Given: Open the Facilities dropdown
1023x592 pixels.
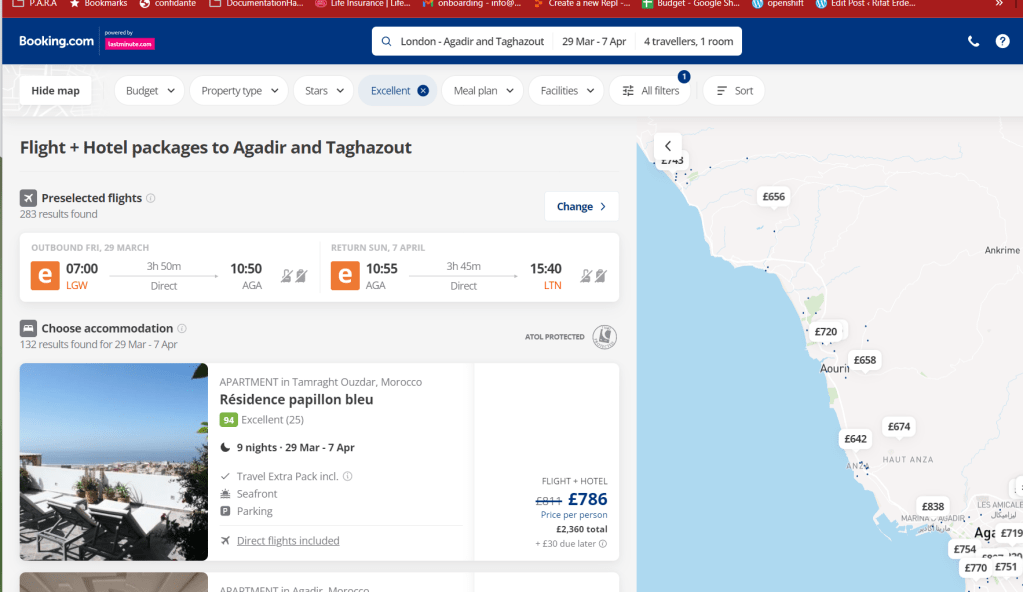Looking at the screenshot, I should (566, 91).
